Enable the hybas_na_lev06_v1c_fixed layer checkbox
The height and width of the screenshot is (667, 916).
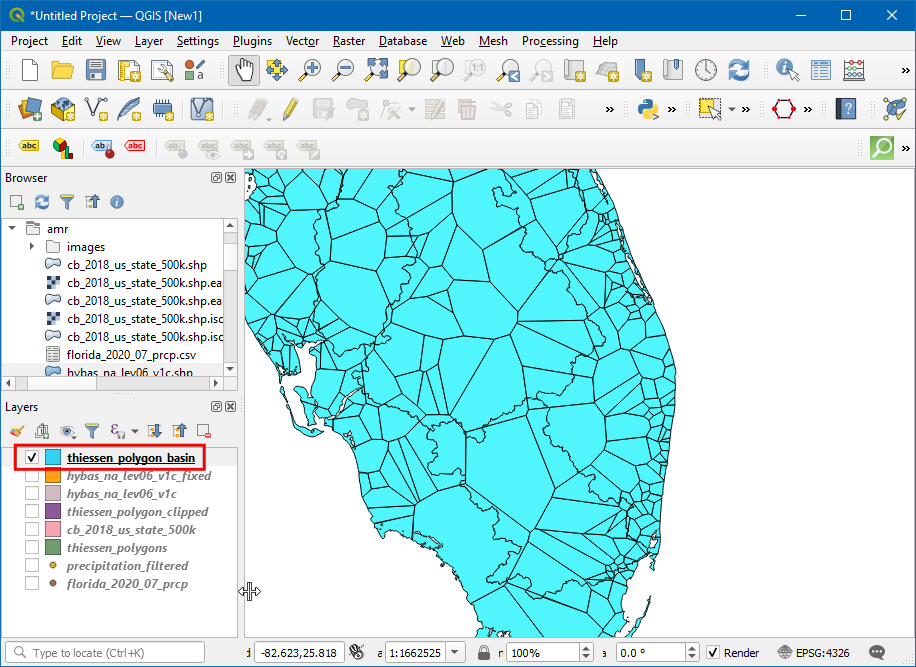tap(32, 476)
